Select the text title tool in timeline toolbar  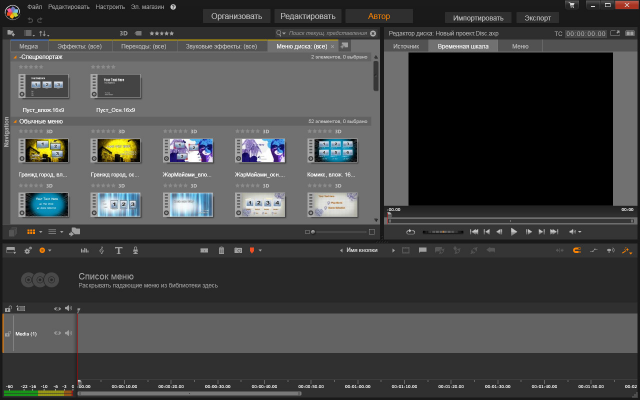click(118, 249)
